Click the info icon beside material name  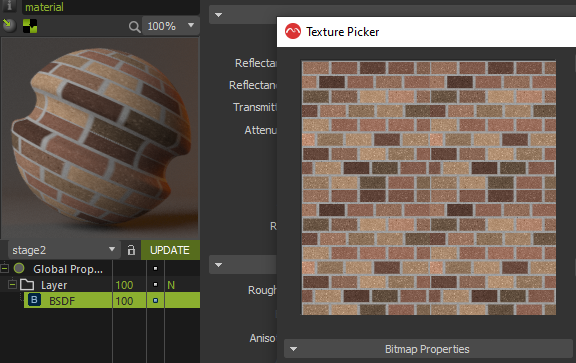pos(10,6)
